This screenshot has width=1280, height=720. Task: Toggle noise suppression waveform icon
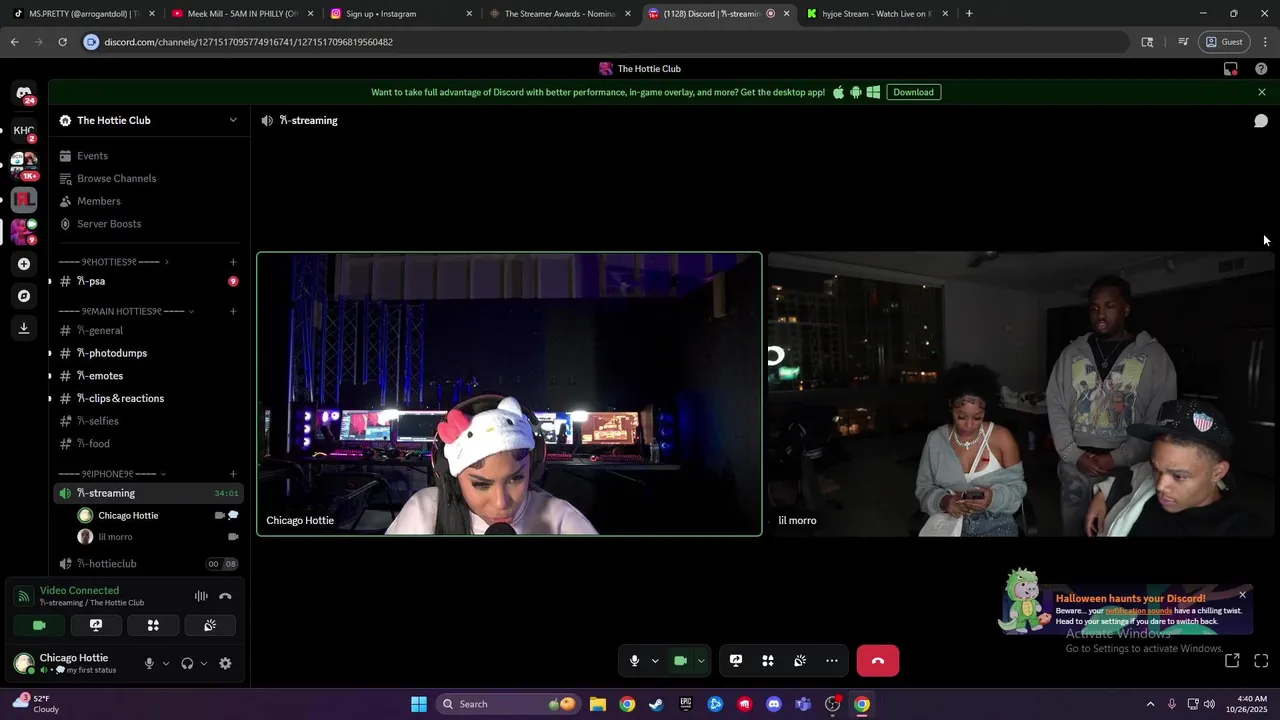coord(201,596)
